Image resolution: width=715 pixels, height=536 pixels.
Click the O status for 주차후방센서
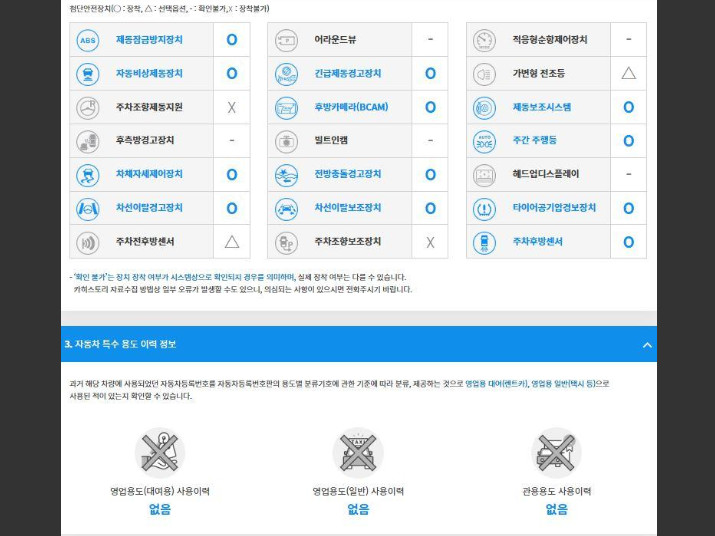pos(628,242)
